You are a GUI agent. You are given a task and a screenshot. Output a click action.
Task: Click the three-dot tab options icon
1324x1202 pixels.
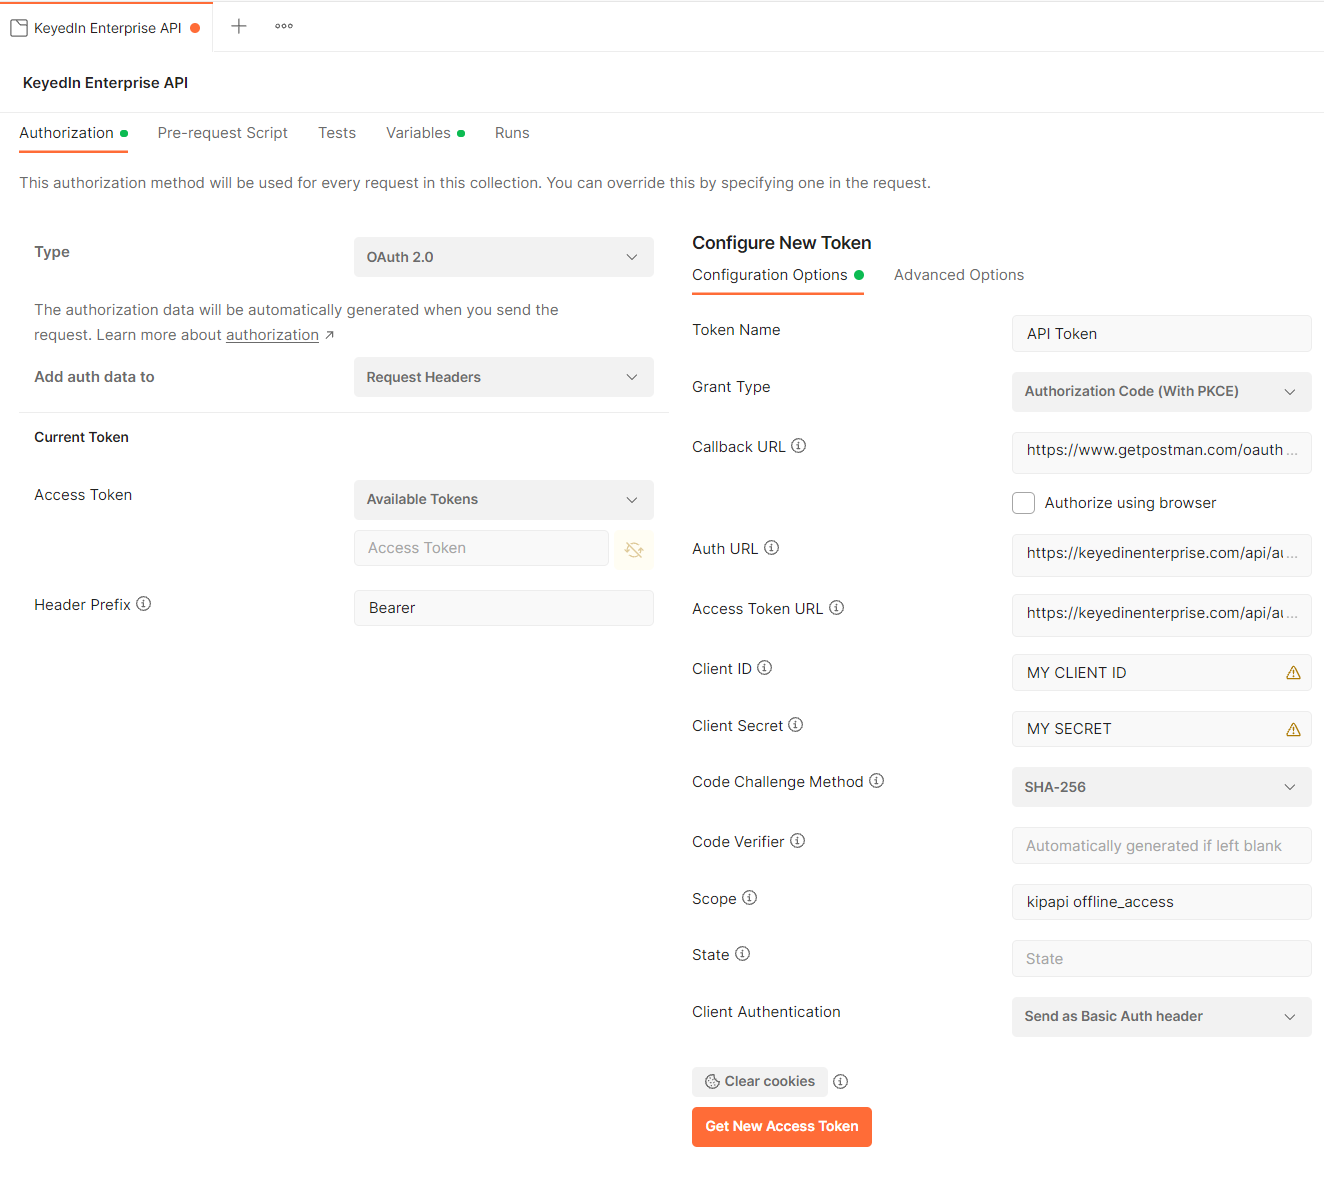(x=283, y=26)
